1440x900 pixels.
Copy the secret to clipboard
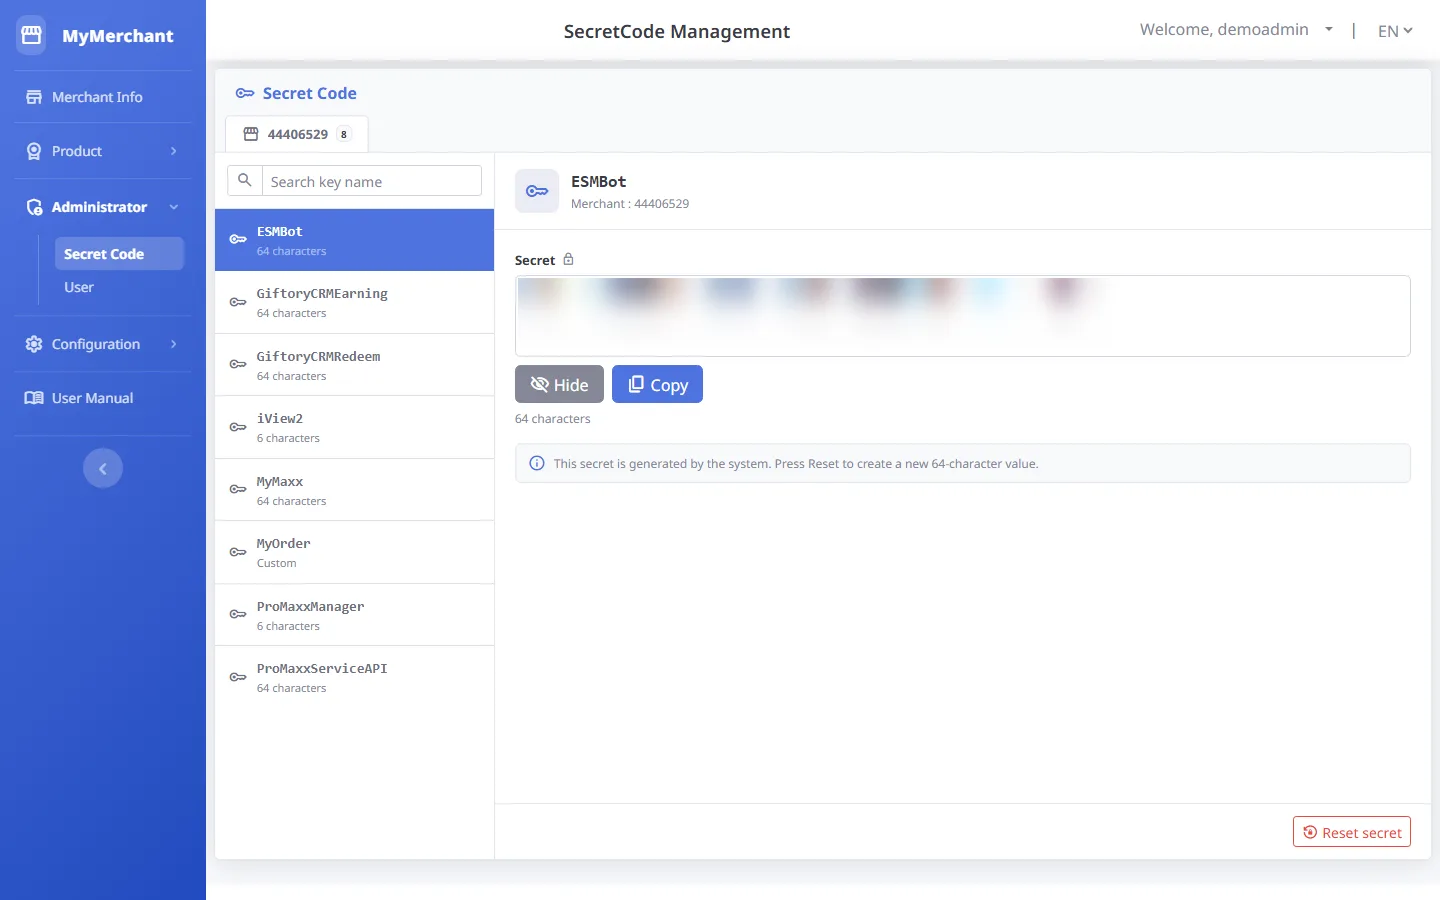(657, 384)
